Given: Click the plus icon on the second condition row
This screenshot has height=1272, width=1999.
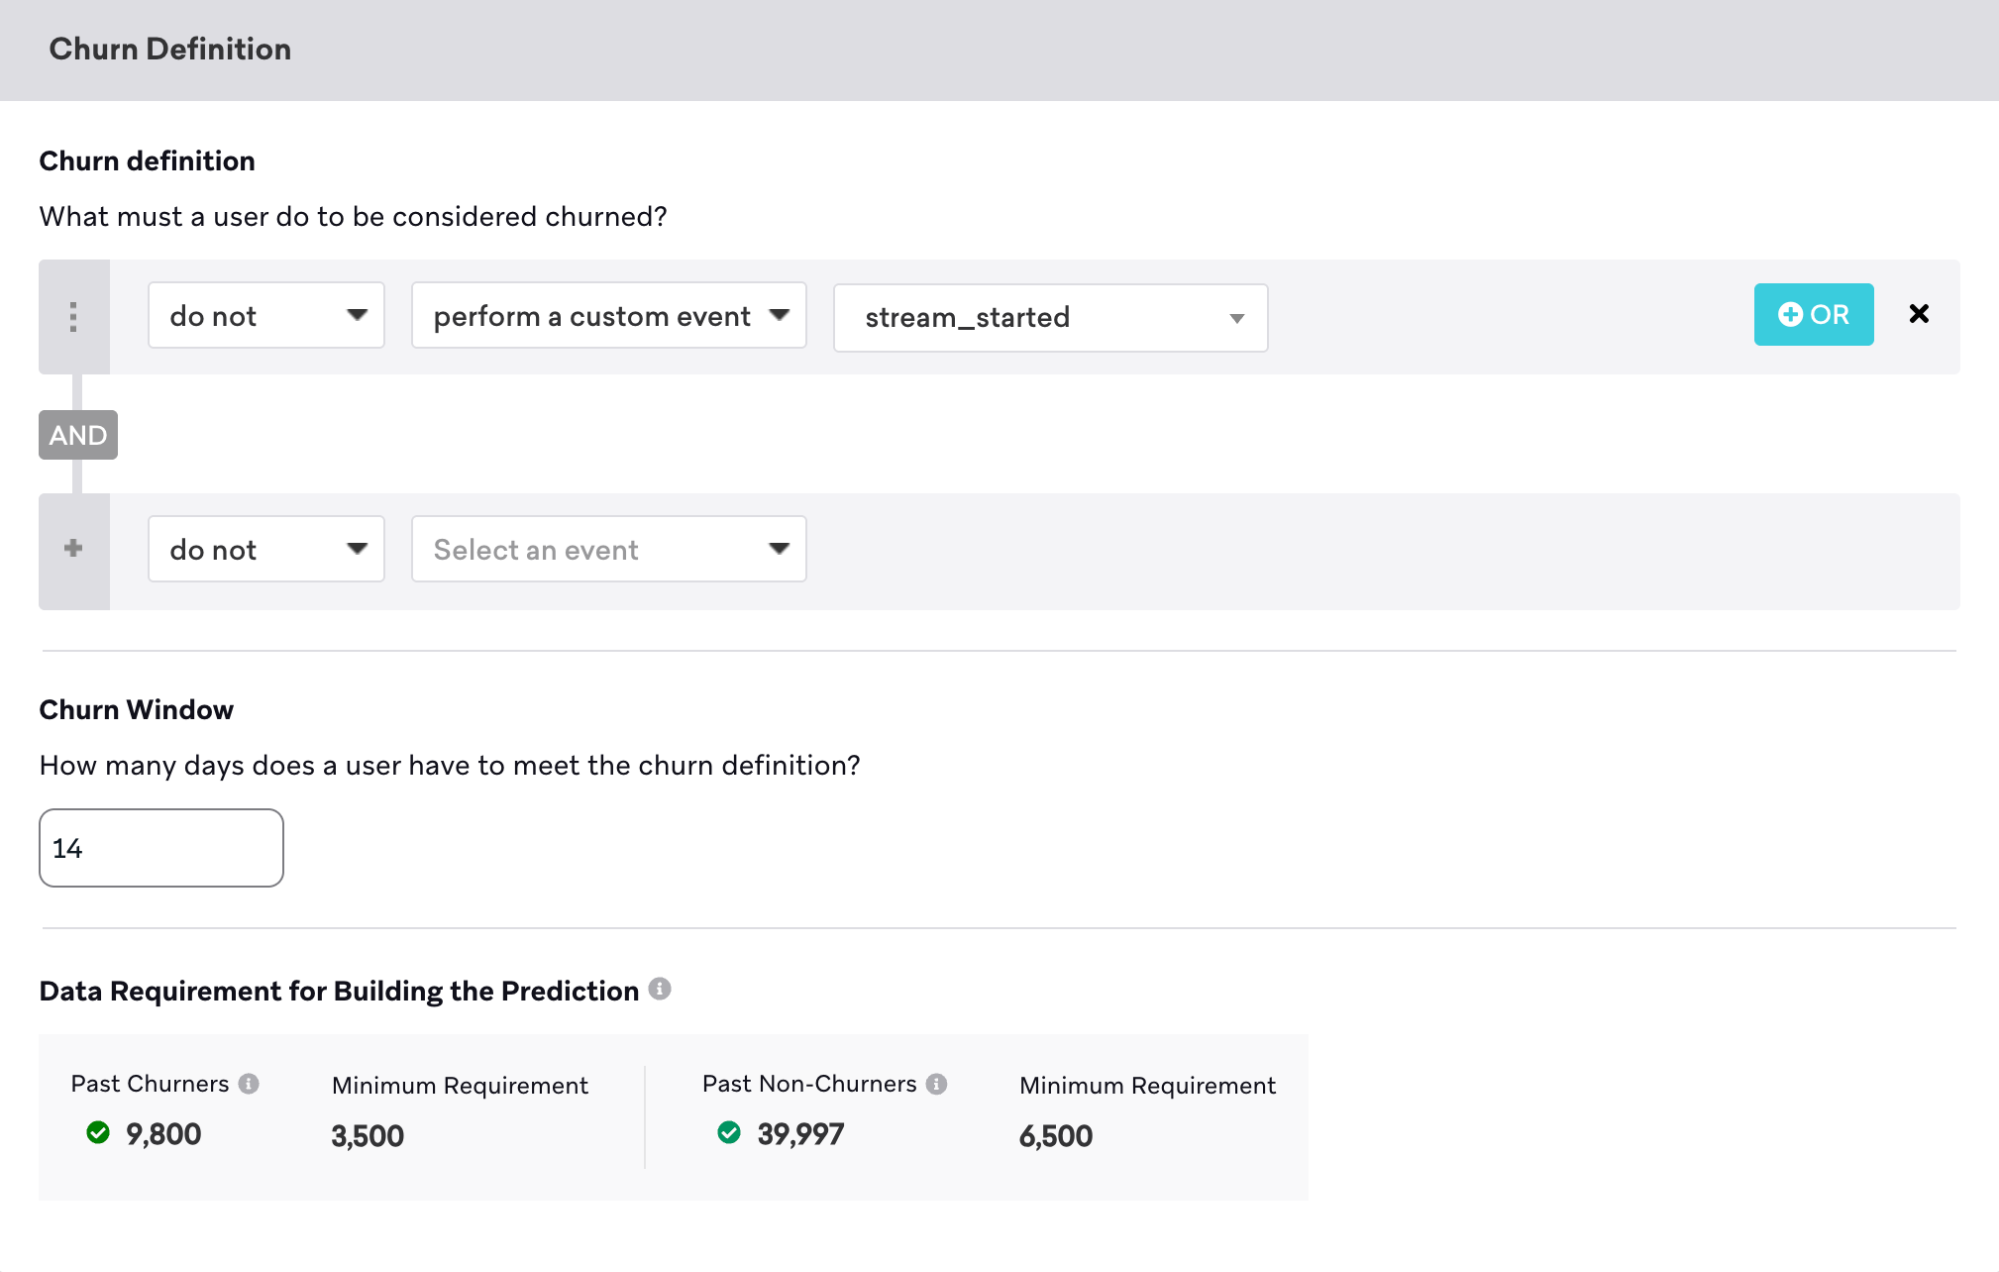Looking at the screenshot, I should [x=73, y=549].
